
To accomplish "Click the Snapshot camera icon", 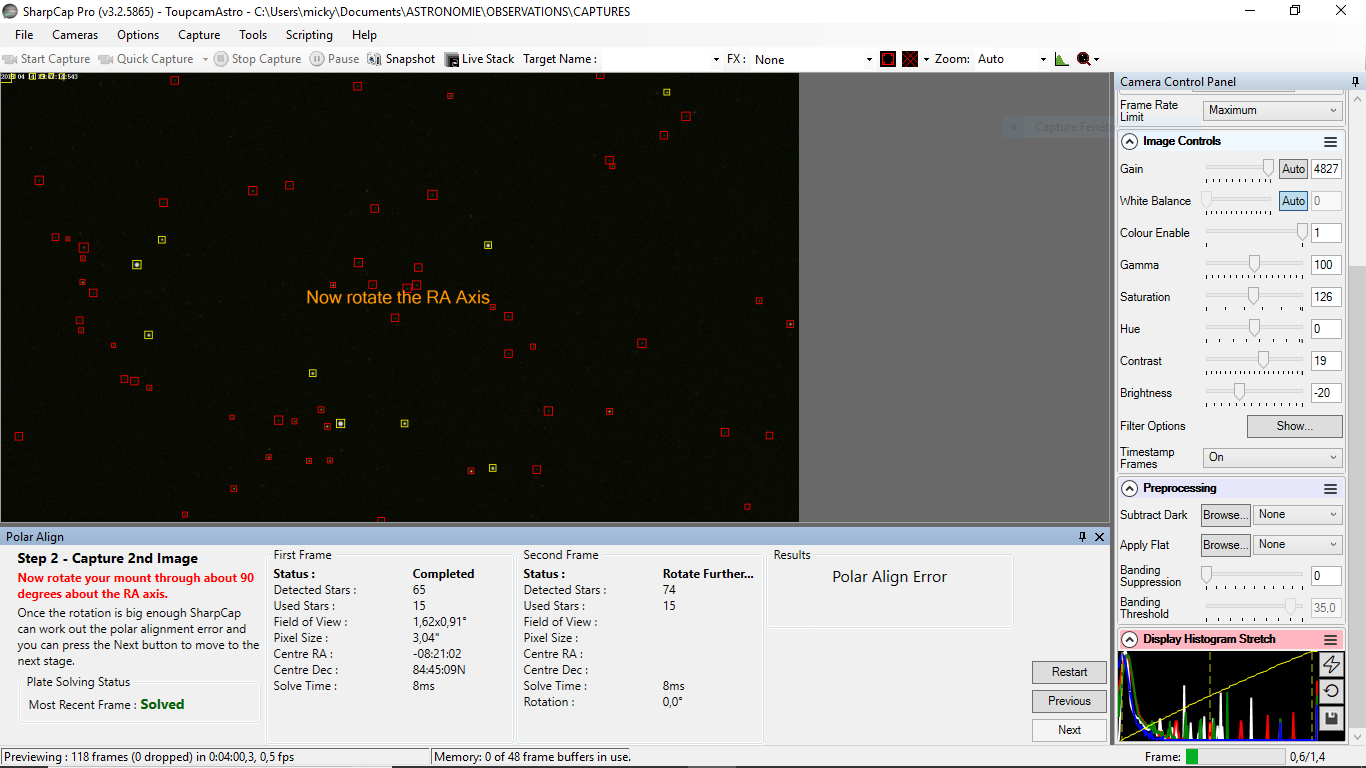I will coord(375,59).
